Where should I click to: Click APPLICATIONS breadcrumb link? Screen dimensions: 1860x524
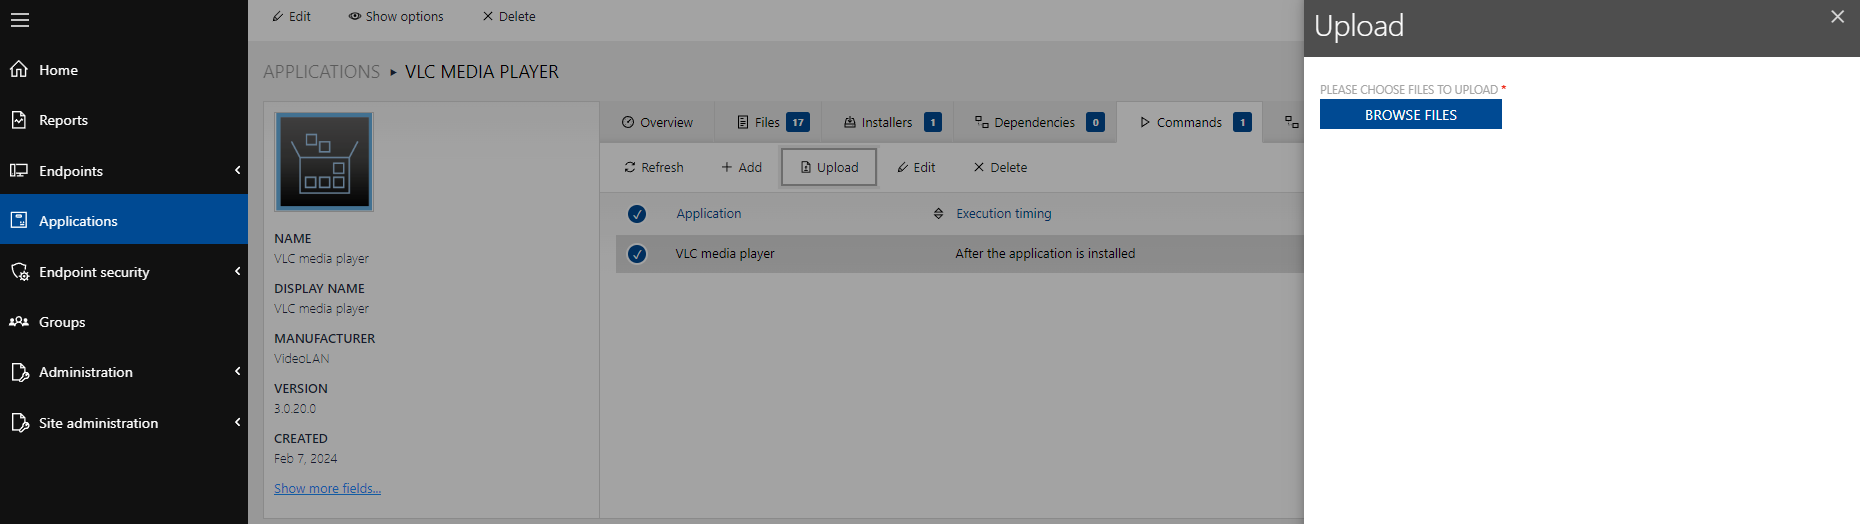click(321, 72)
